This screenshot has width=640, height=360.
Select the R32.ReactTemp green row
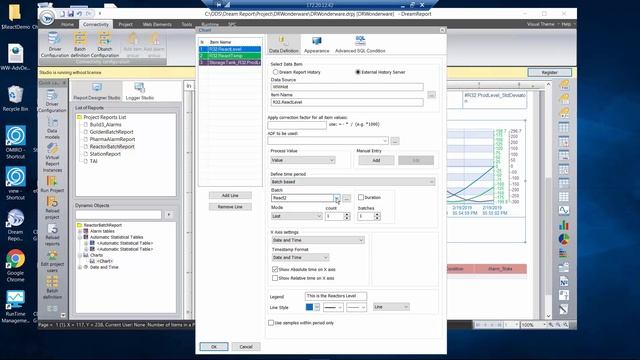click(230, 56)
